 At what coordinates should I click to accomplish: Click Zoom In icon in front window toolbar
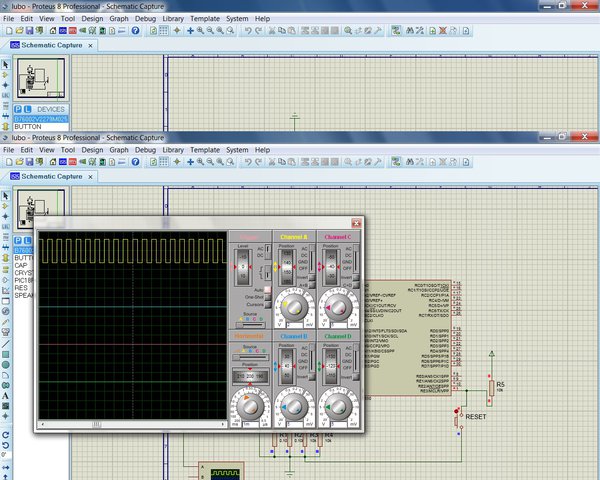click(200, 162)
